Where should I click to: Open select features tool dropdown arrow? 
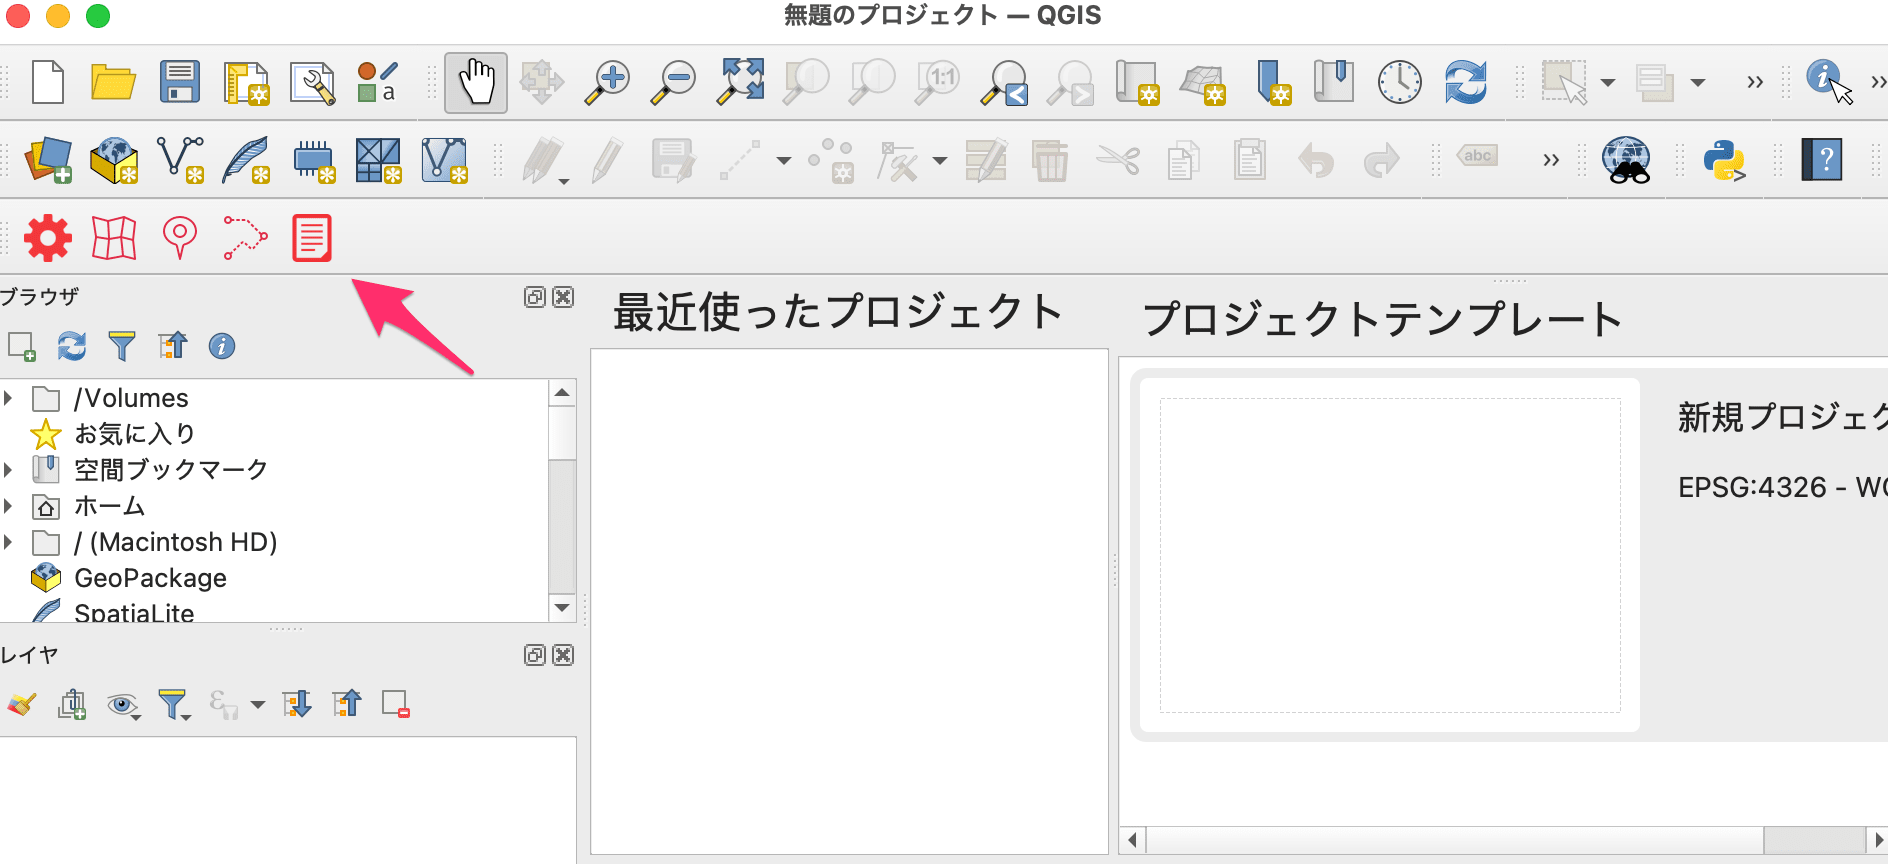click(1608, 82)
